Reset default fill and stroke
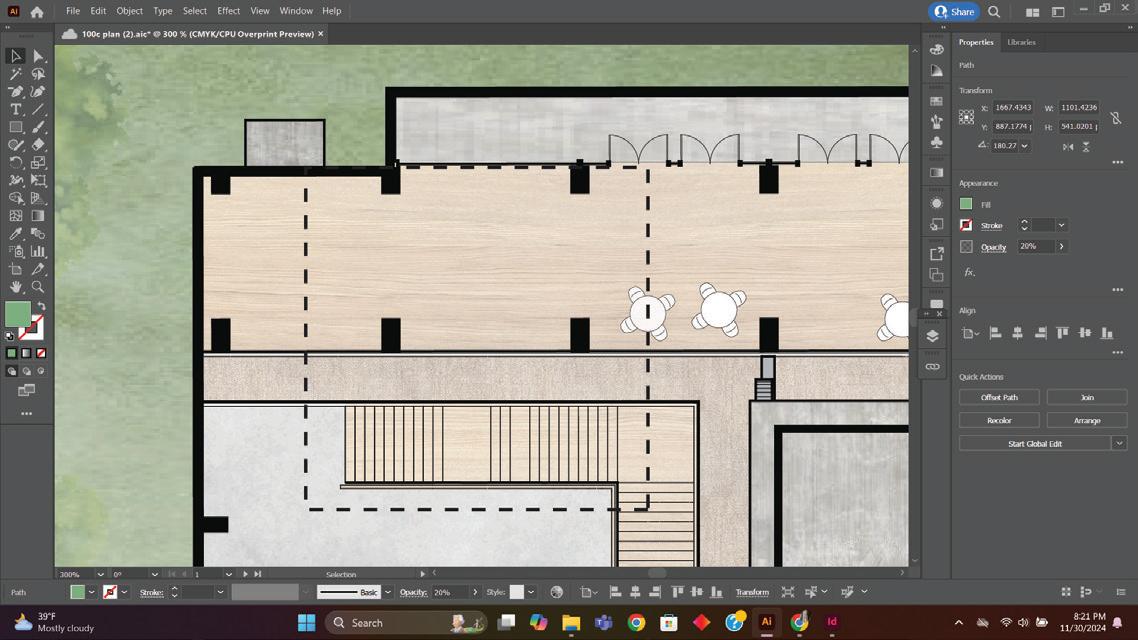This screenshot has width=1138, height=640. tap(9, 336)
